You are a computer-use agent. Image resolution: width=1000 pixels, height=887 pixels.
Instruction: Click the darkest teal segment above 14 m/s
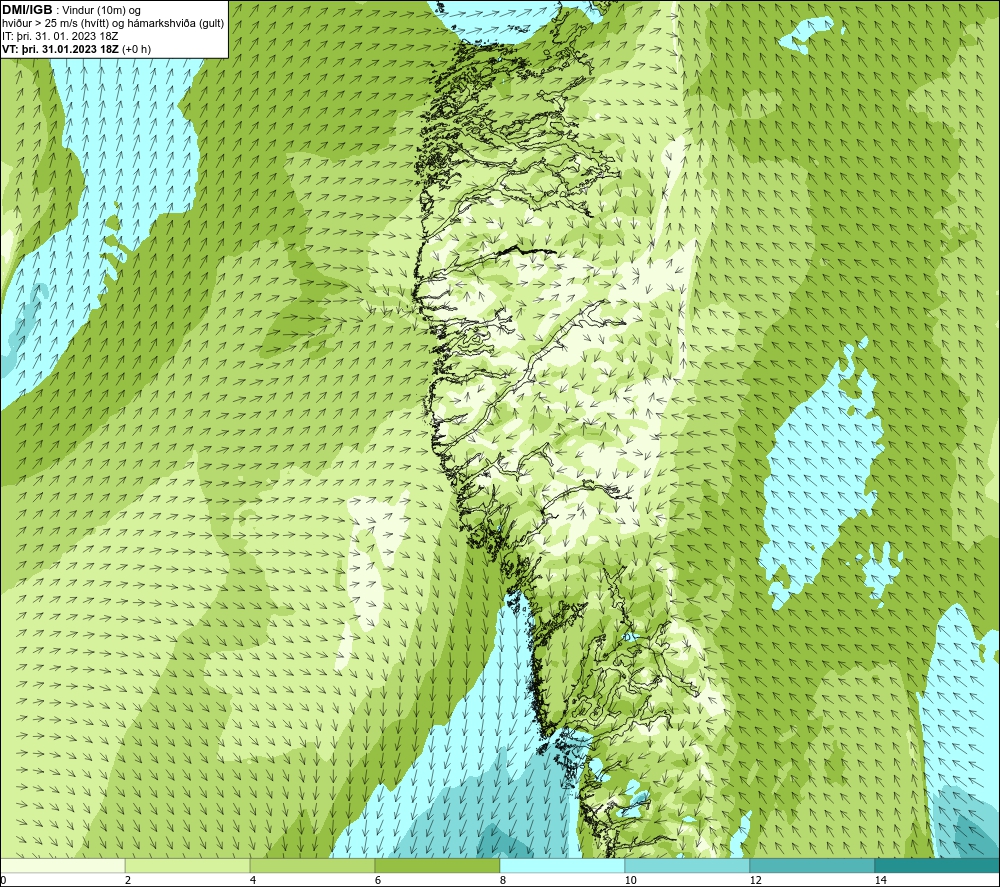point(936,865)
